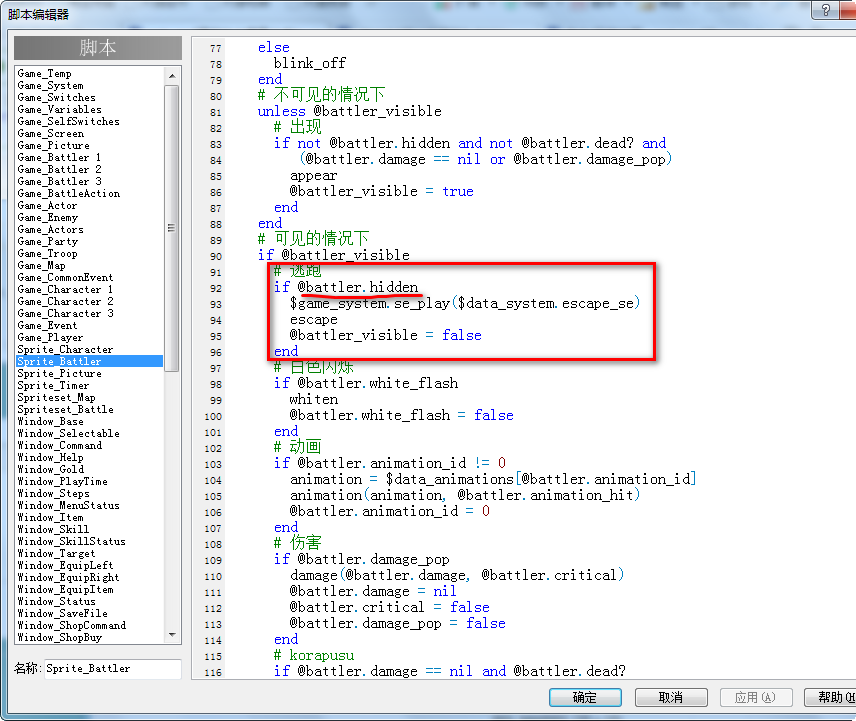Open the Spriteset_Map script
This screenshot has height=721, width=856.
[x=56, y=397]
